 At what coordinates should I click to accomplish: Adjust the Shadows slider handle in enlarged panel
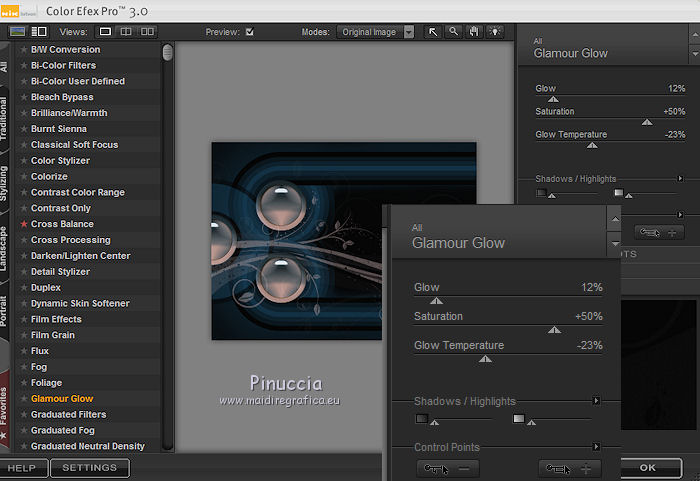click(x=434, y=422)
